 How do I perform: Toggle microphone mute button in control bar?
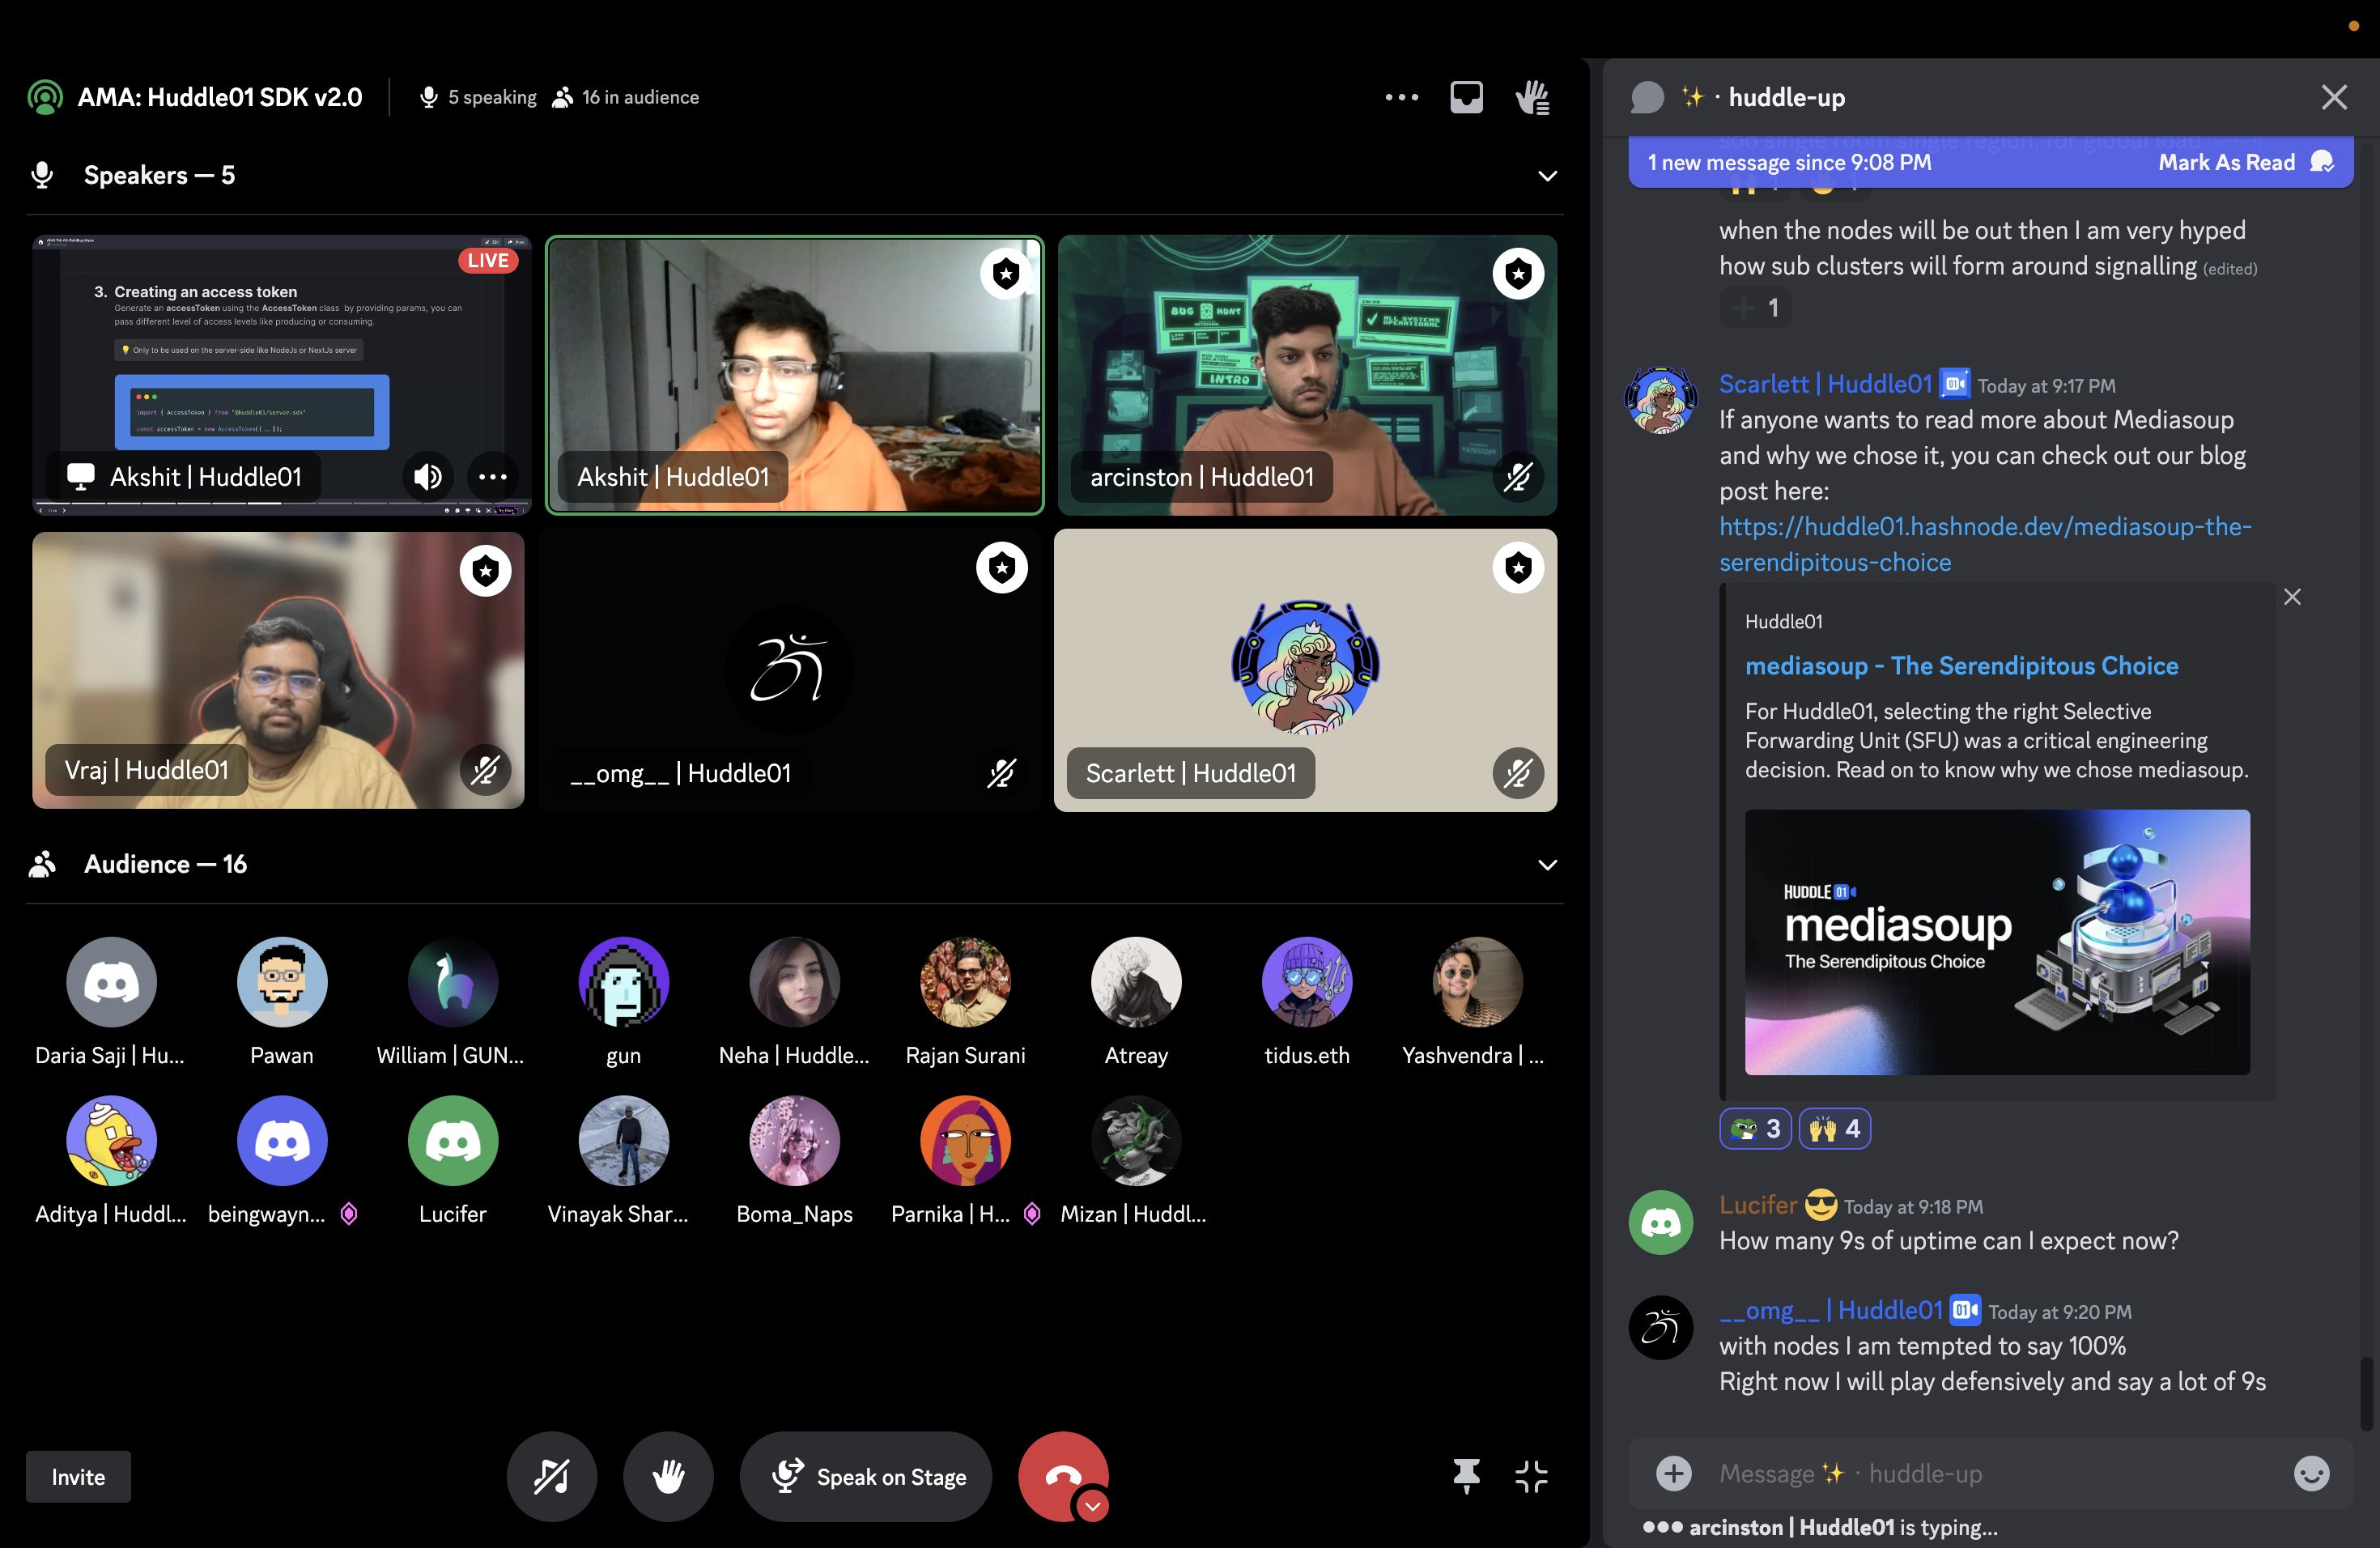coord(551,1476)
